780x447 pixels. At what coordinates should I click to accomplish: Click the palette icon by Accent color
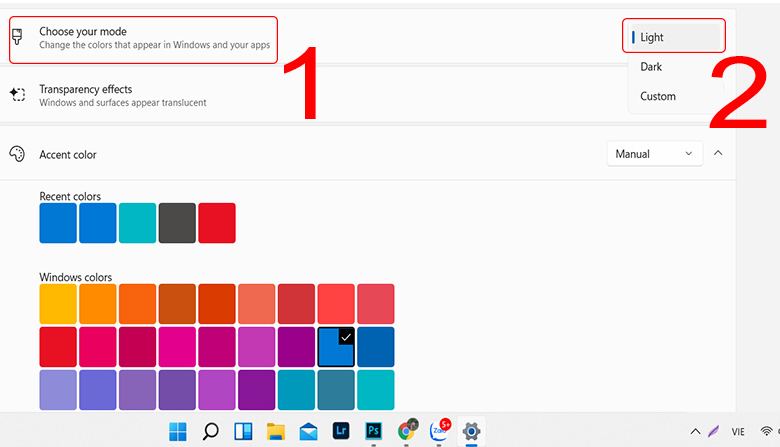pos(17,154)
